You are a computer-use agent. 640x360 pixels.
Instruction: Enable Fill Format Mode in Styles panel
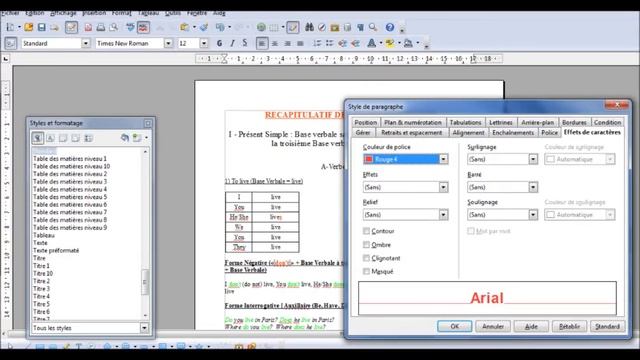(x=125, y=138)
